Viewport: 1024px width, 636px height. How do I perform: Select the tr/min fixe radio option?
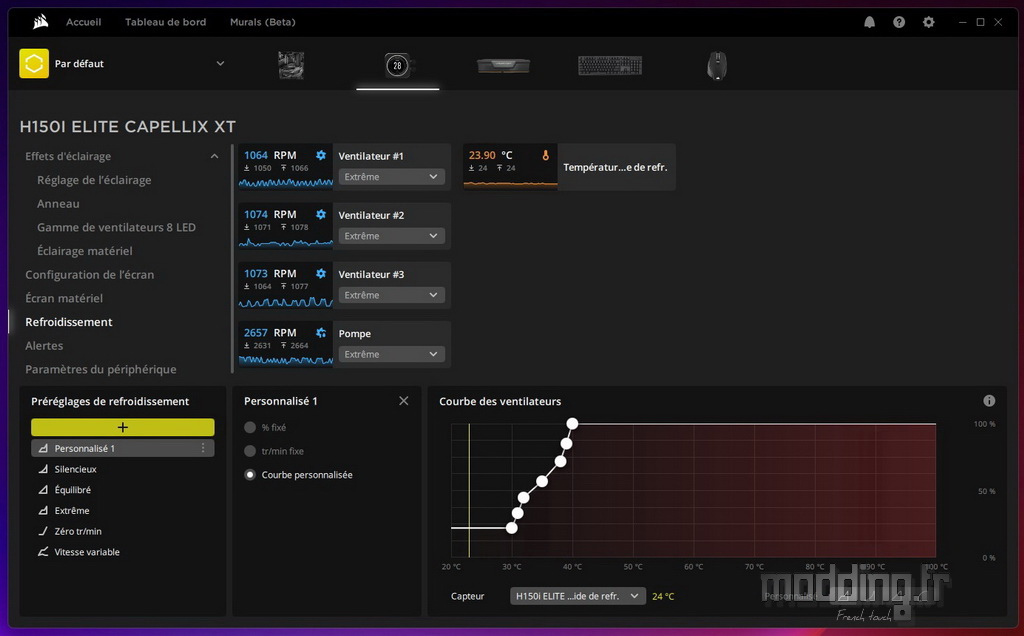tap(249, 451)
